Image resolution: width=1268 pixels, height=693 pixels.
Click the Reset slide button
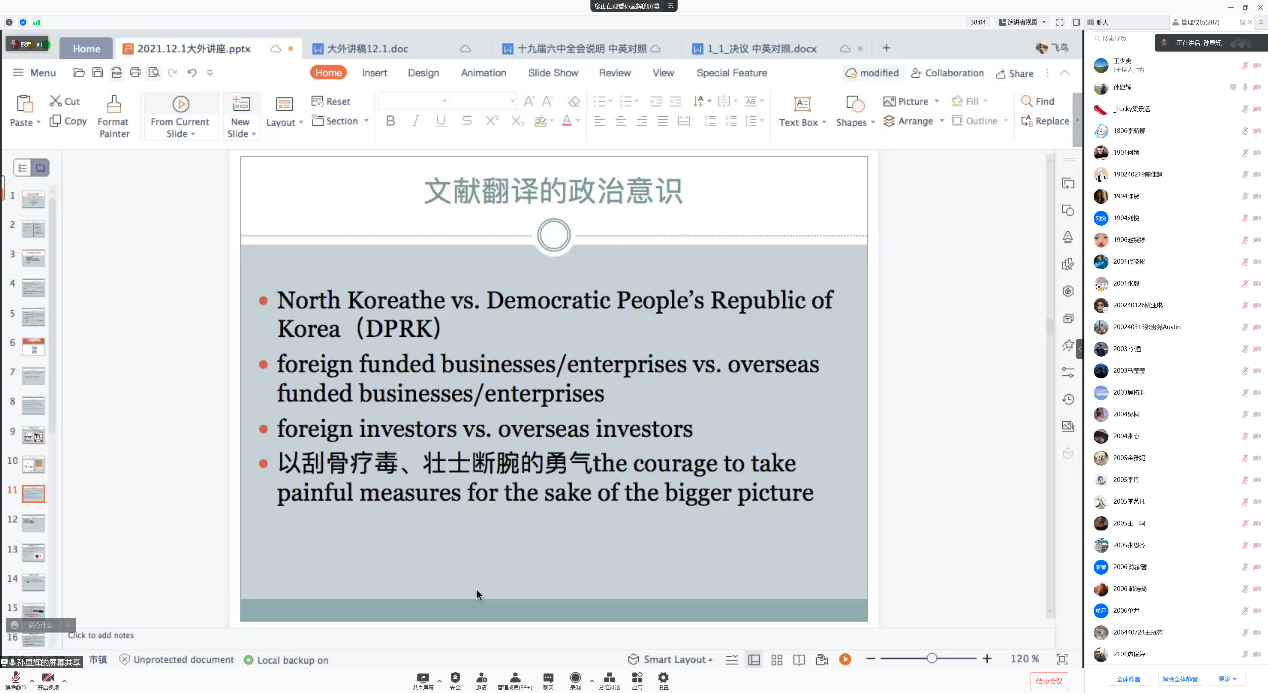tap(331, 101)
